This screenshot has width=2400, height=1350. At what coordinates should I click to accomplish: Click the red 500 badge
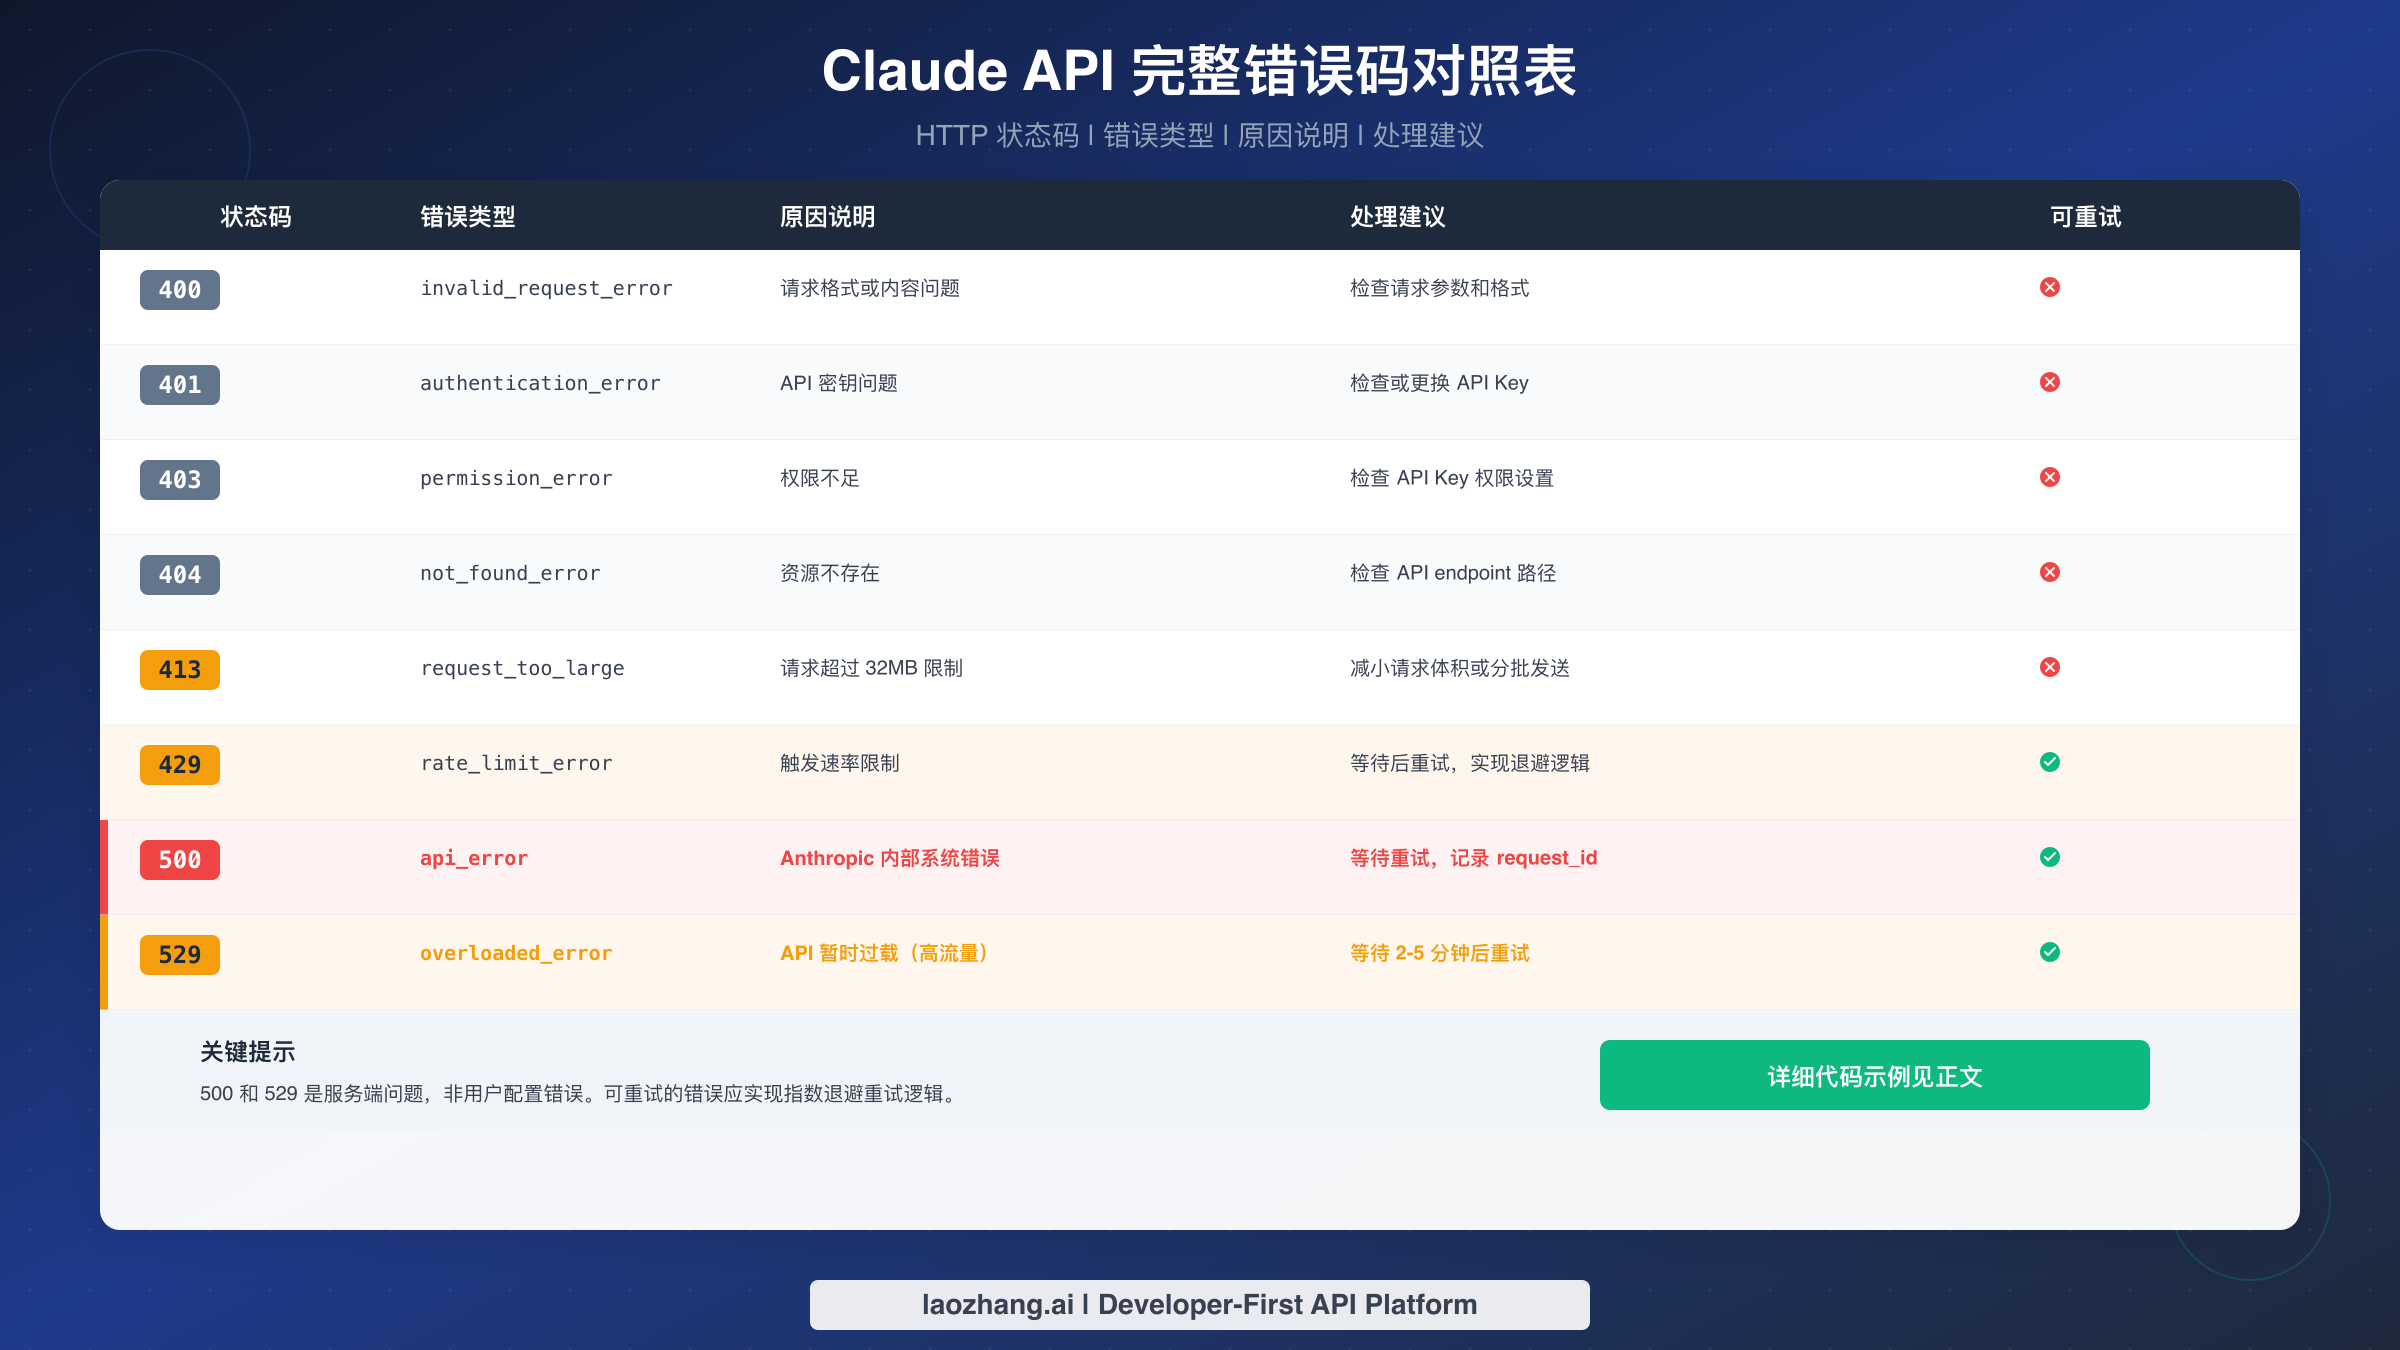pyautogui.click(x=179, y=859)
